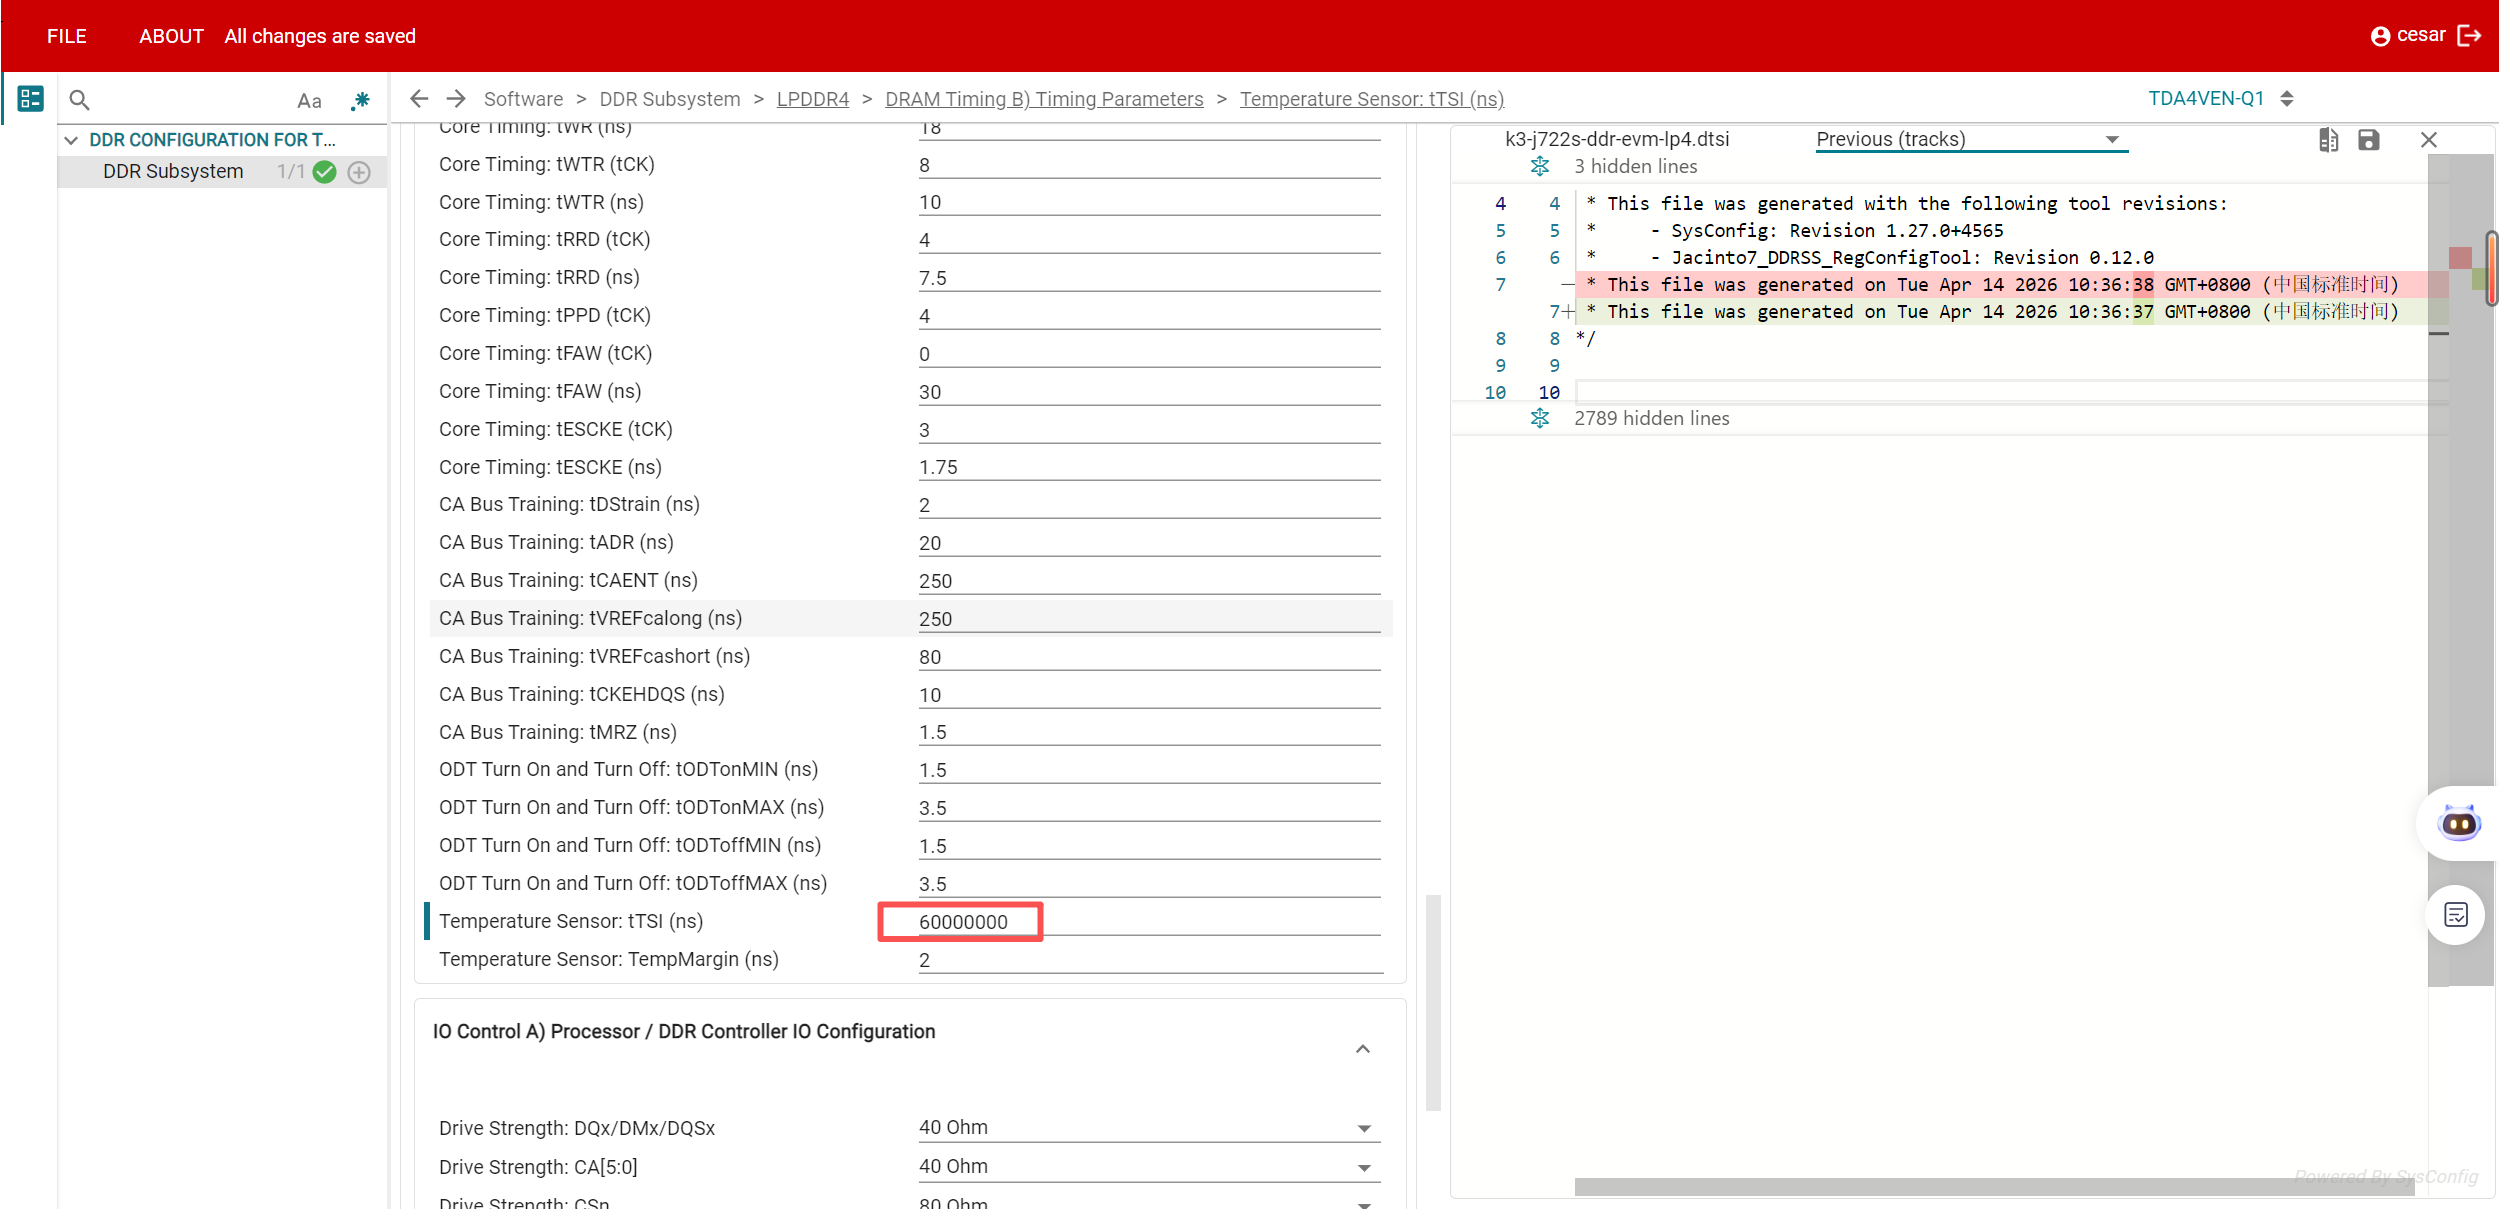
Task: Open the Previous (tracks) dropdown
Action: click(x=1971, y=140)
